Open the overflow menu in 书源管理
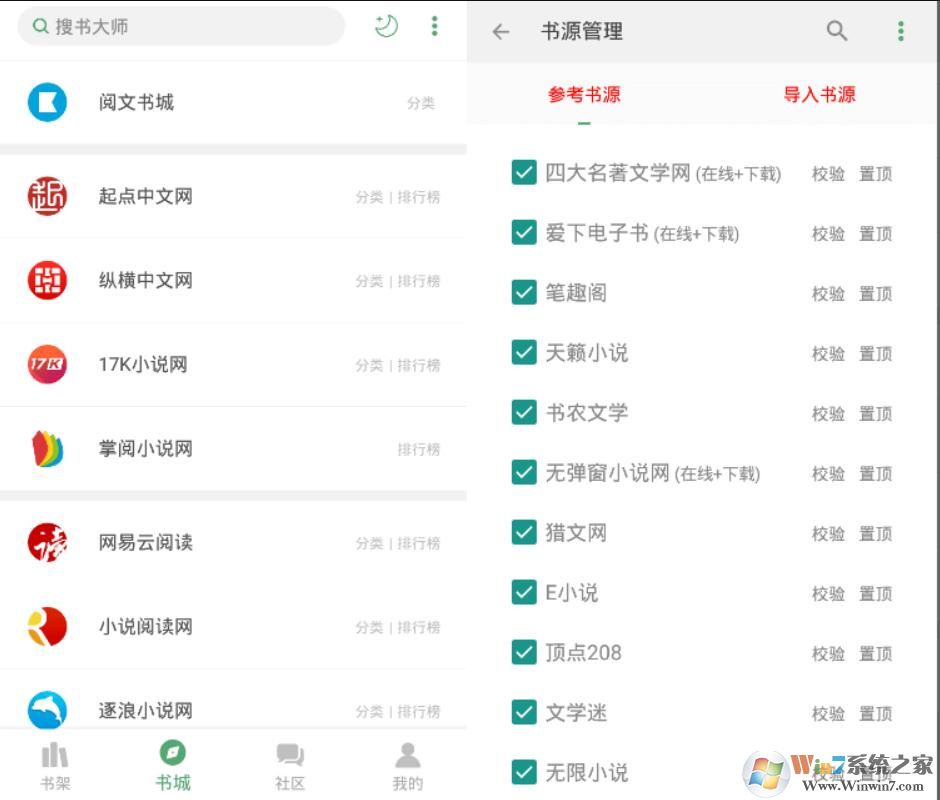Screen dimensions: 940x800 pos(901,31)
